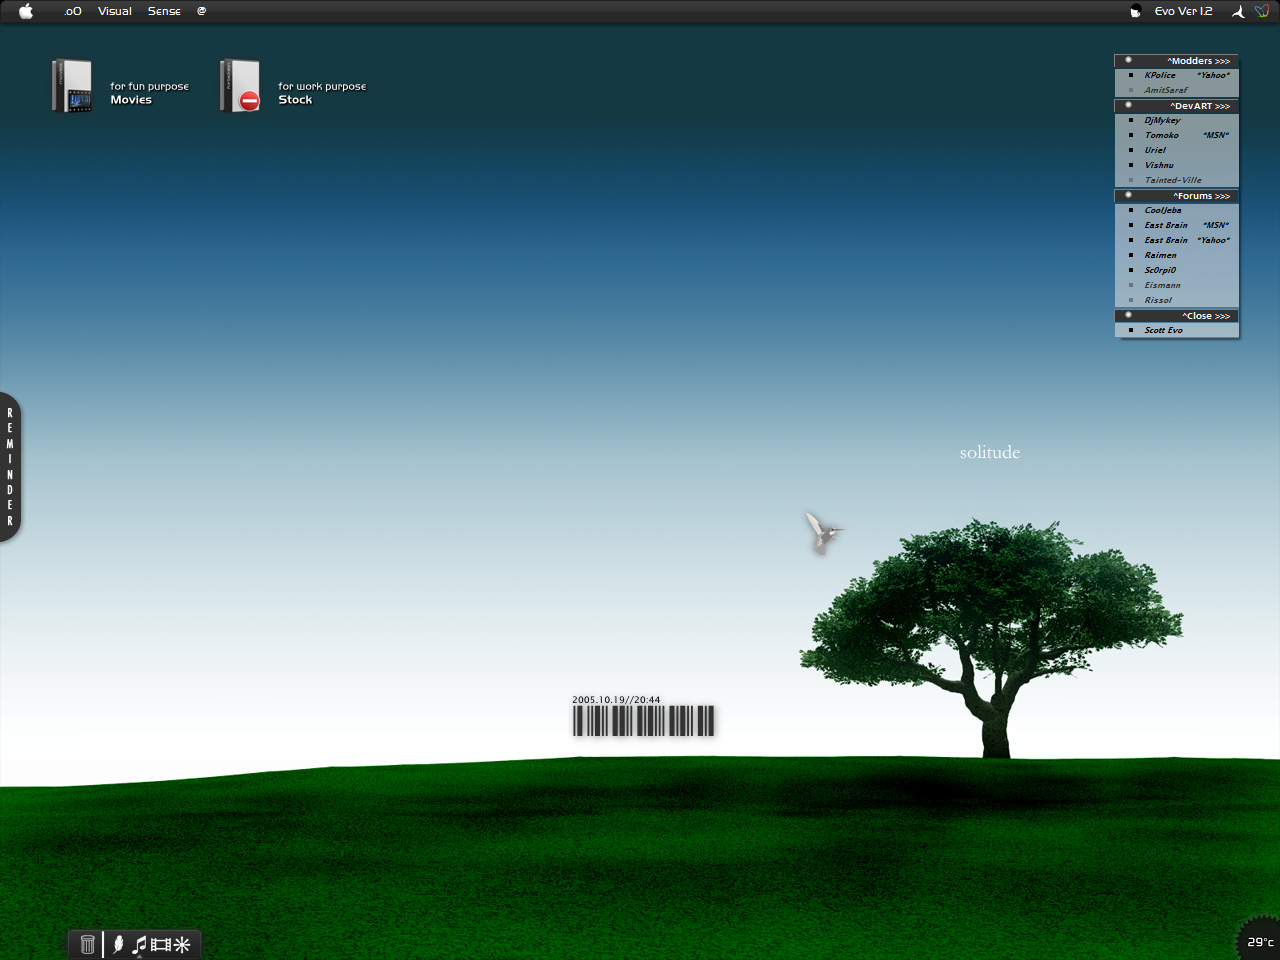Select contact KPolice
The height and width of the screenshot is (960, 1280).
coord(1160,75)
